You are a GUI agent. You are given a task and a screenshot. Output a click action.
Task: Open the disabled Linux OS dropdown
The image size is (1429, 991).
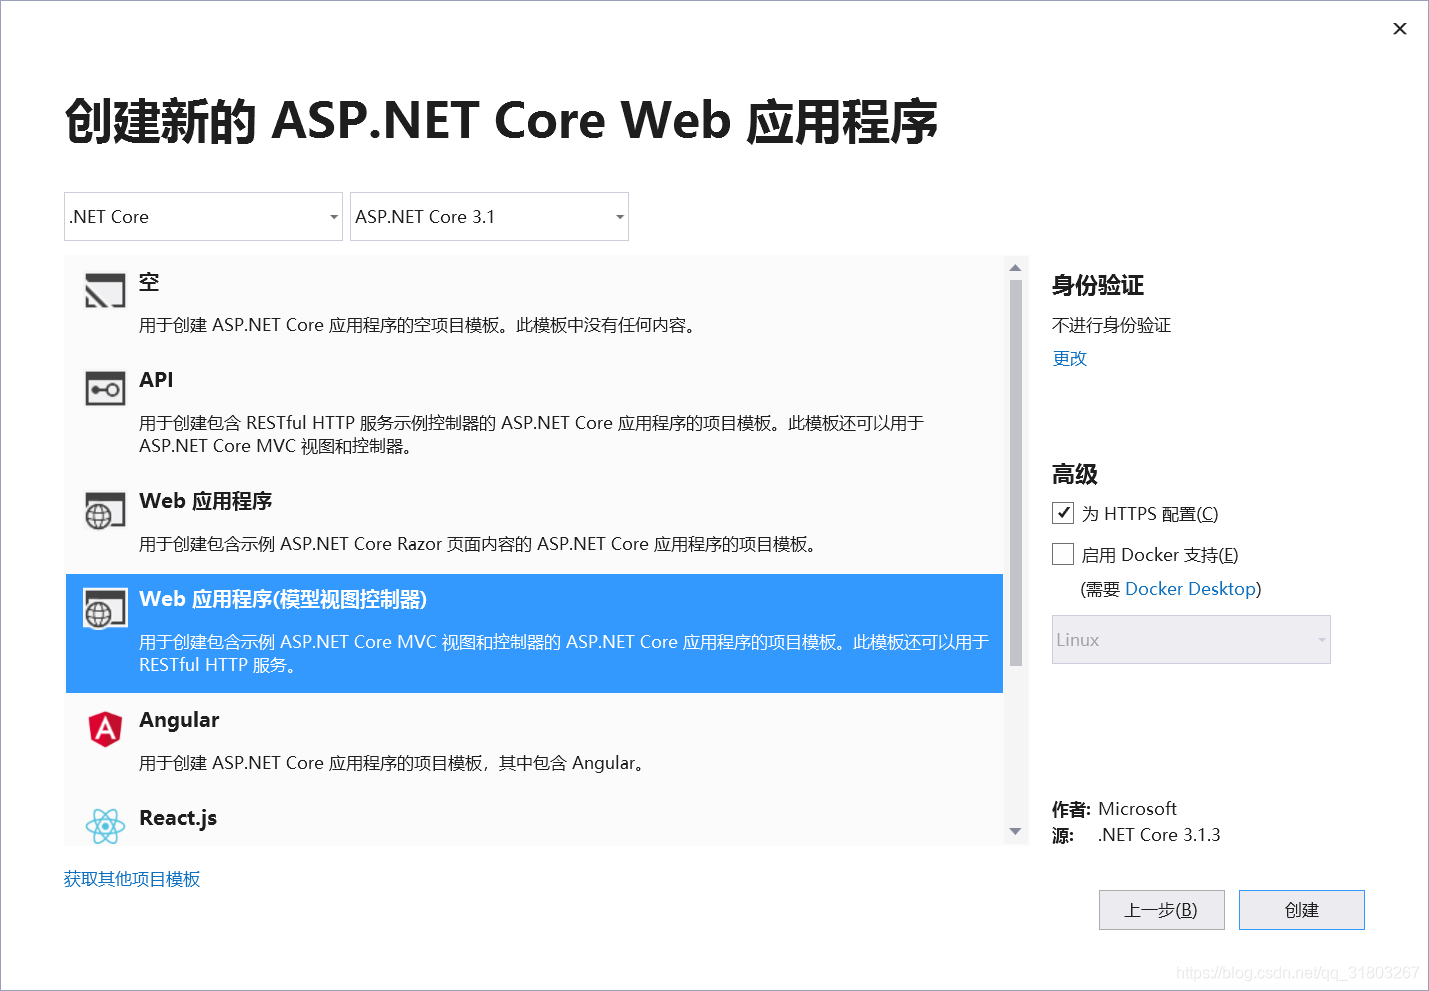tap(1191, 640)
